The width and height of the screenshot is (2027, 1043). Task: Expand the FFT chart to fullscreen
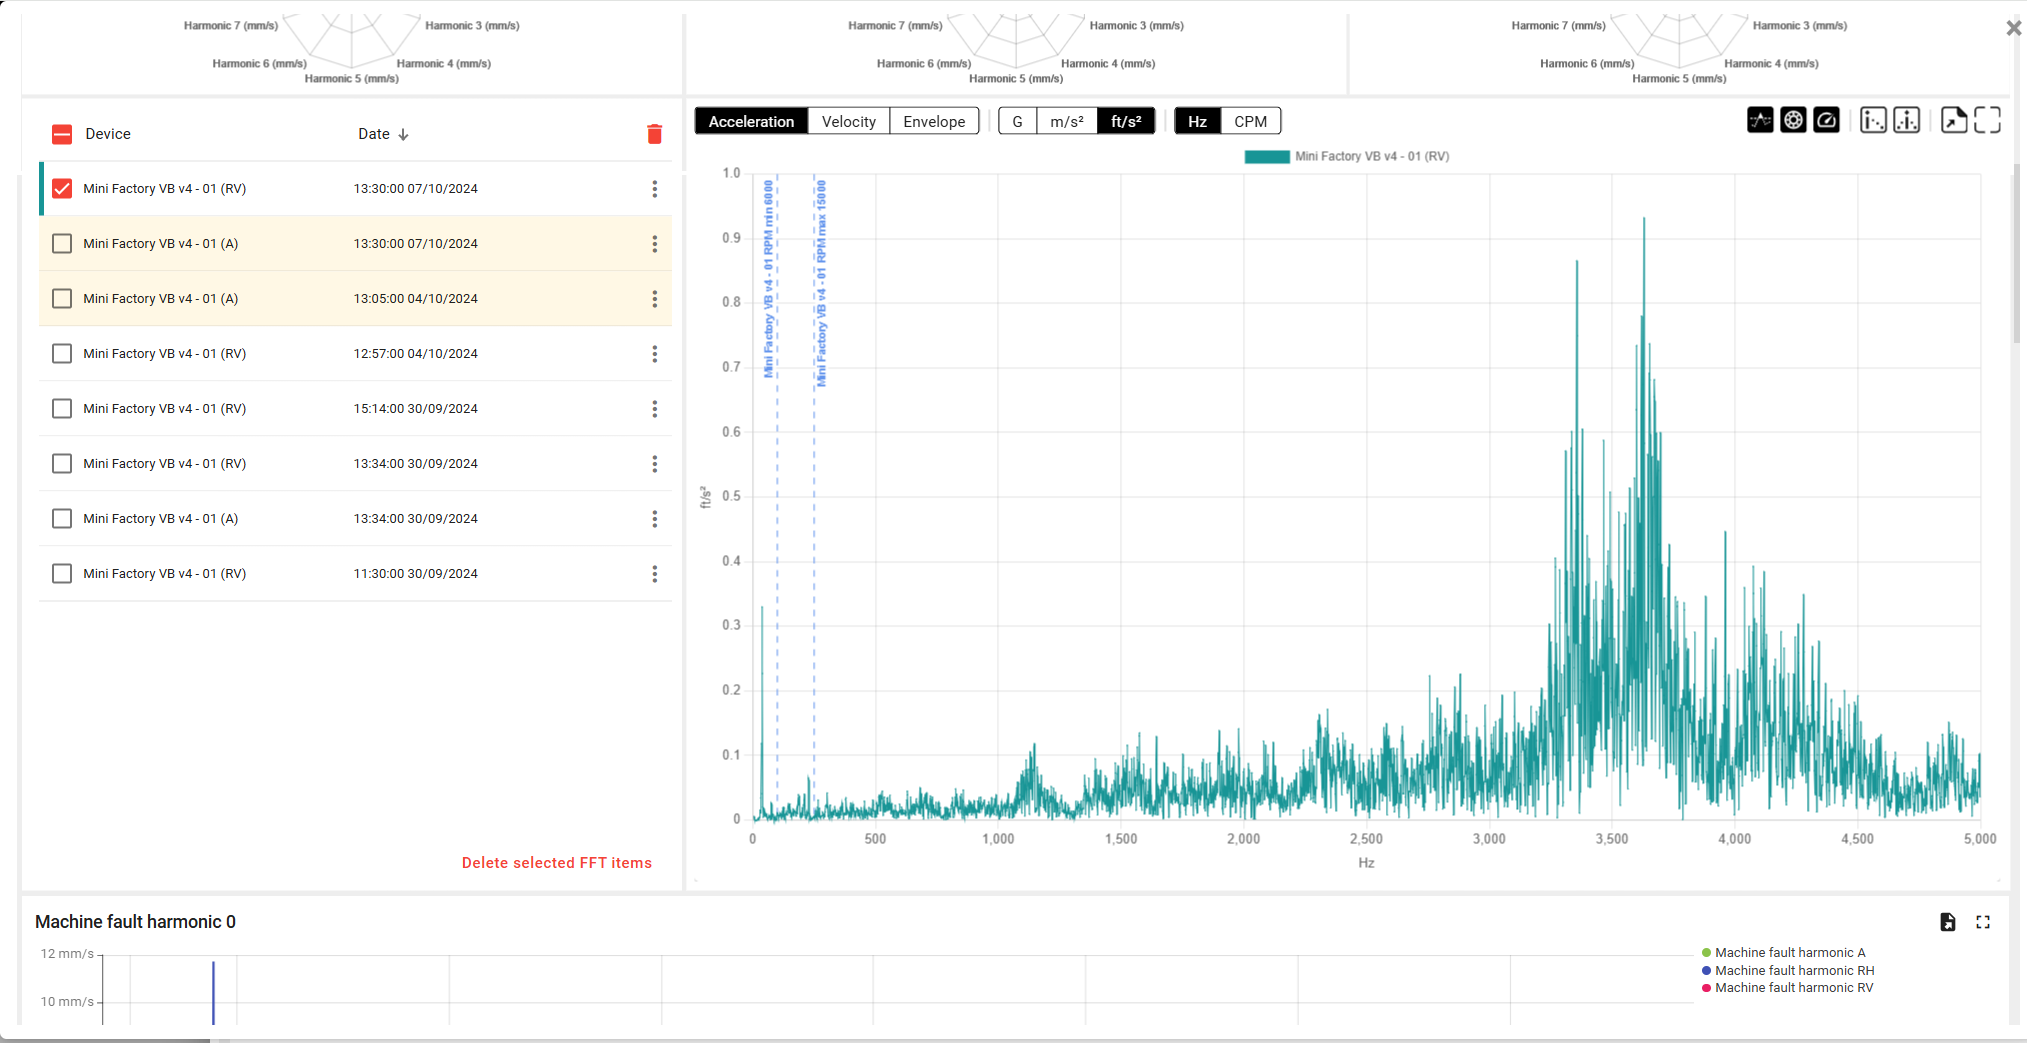1987,121
